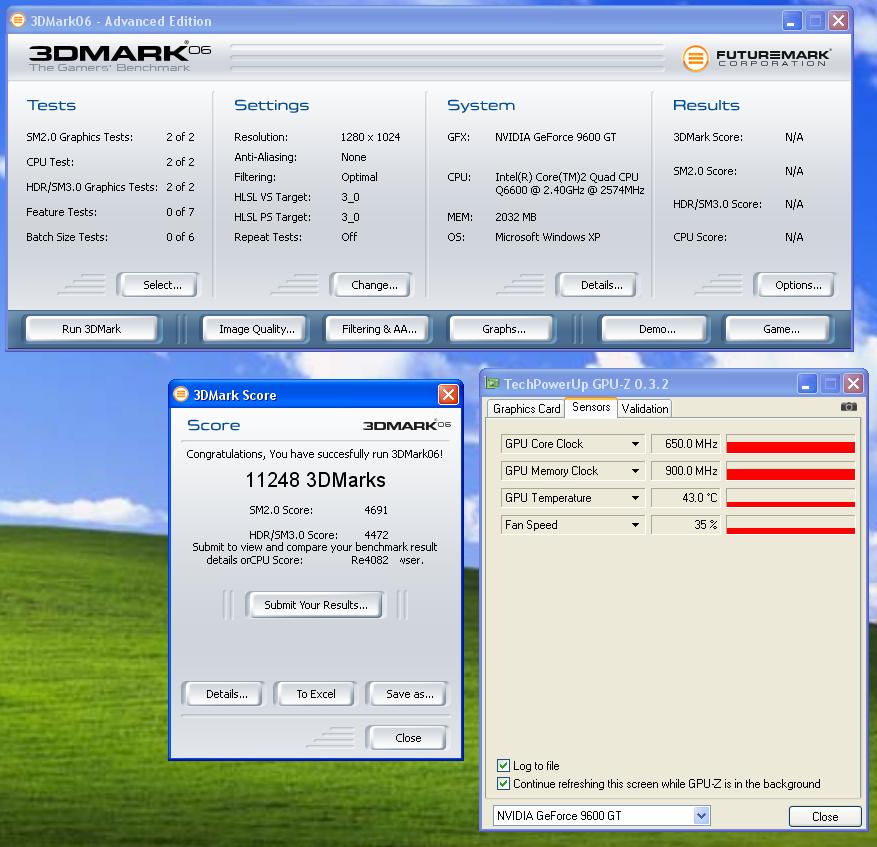Open the NVIDIA GeForce 9600 GT selector
Screen dimensions: 877x847
(602, 816)
